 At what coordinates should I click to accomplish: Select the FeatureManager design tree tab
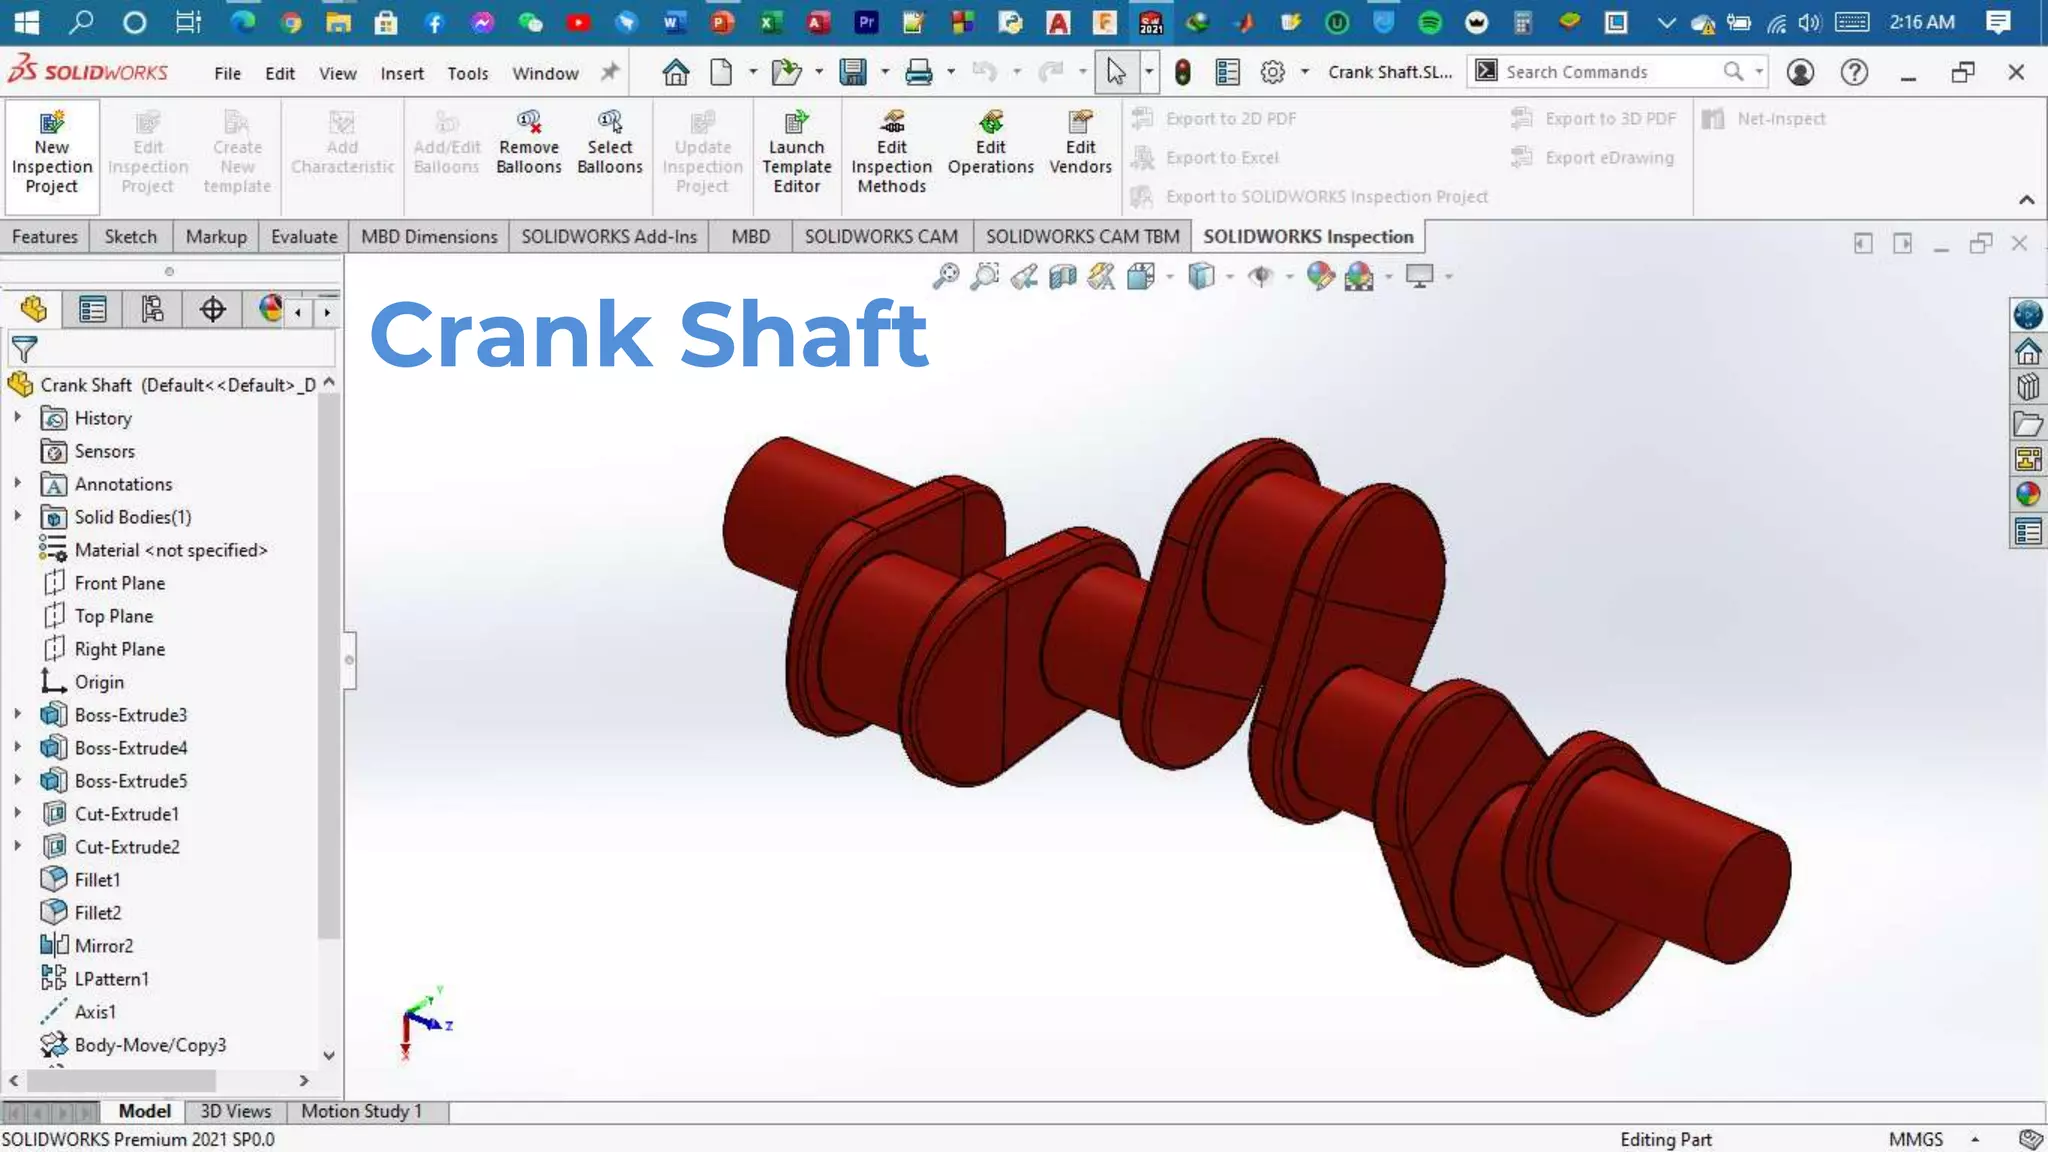(x=33, y=310)
